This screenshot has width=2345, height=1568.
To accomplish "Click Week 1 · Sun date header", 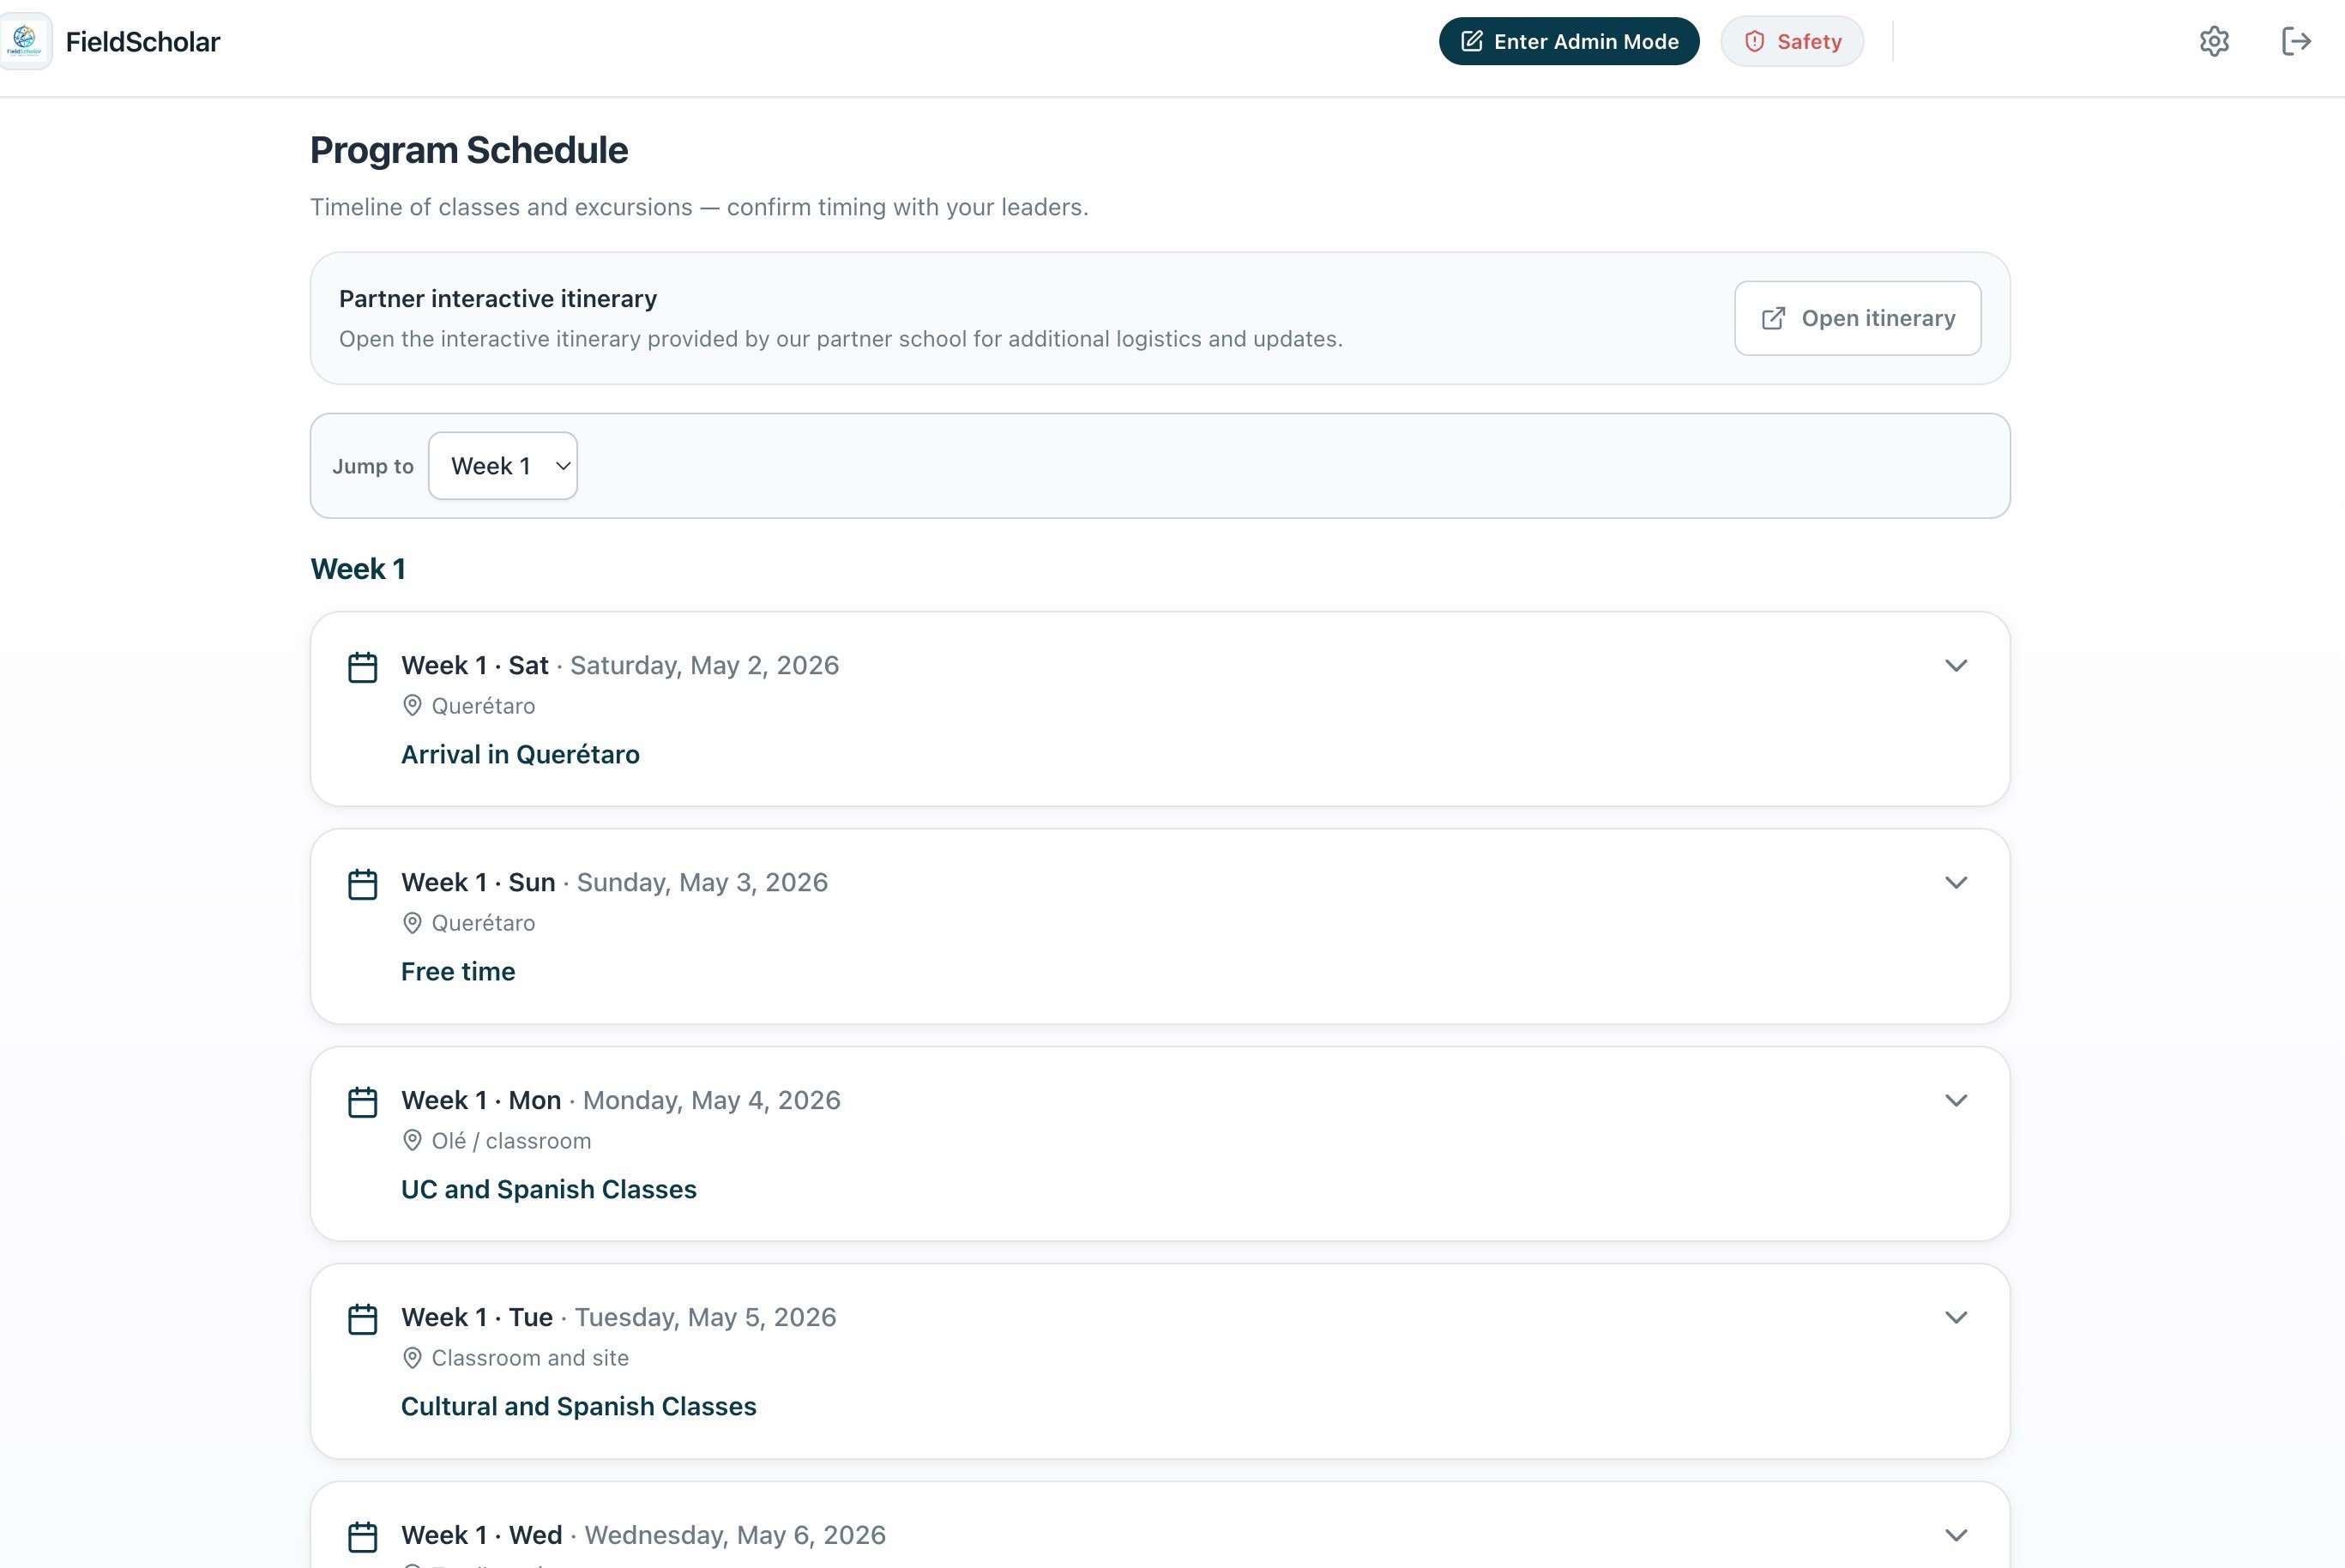I will point(615,882).
